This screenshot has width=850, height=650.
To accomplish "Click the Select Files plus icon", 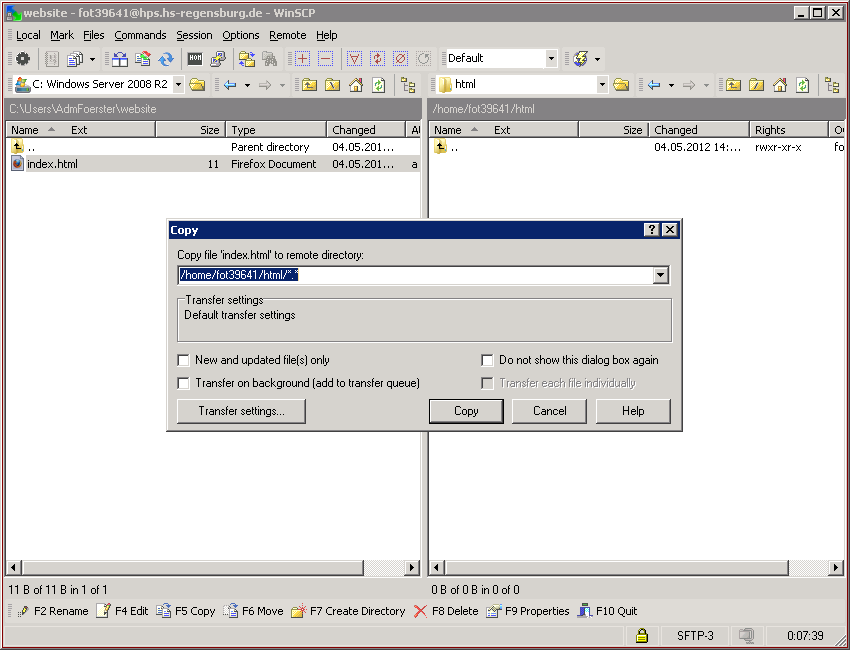I will pyautogui.click(x=302, y=59).
